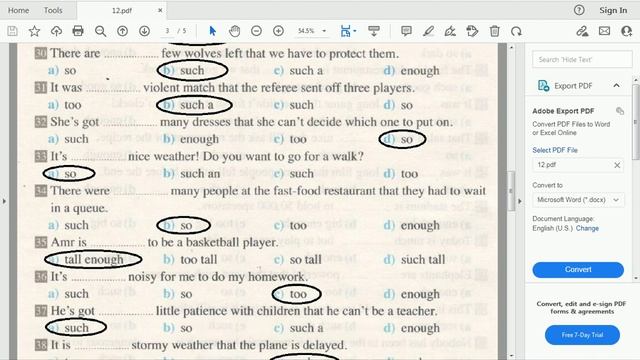Open Convert to Microsoft Word dropdown
The width and height of the screenshot is (640, 360).
(578, 200)
